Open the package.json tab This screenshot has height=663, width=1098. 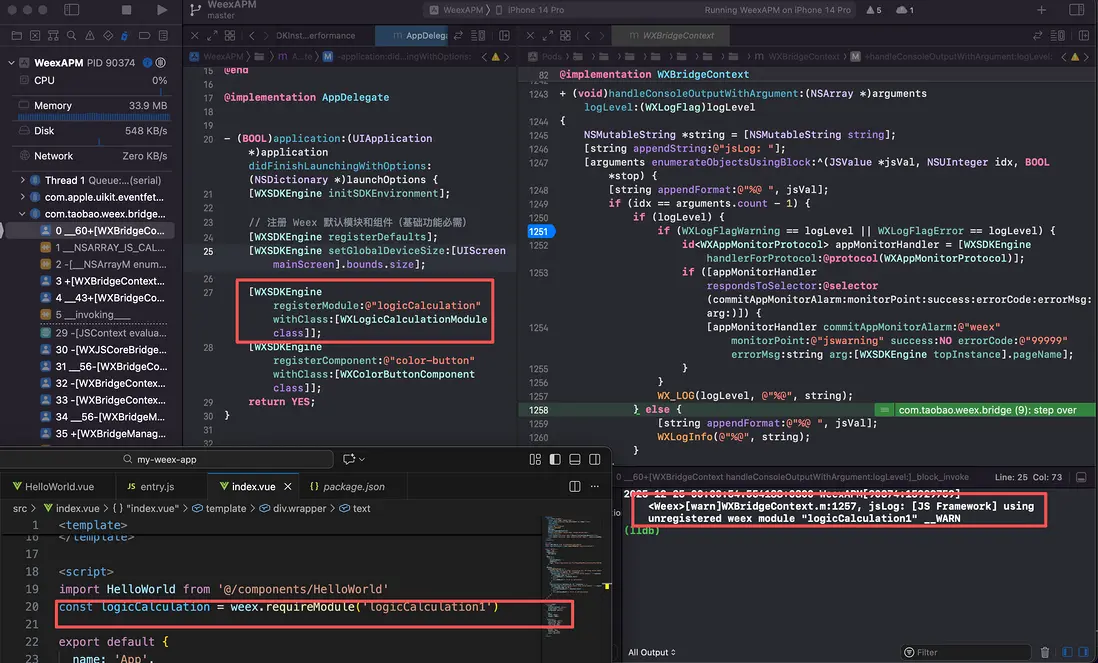click(x=346, y=487)
